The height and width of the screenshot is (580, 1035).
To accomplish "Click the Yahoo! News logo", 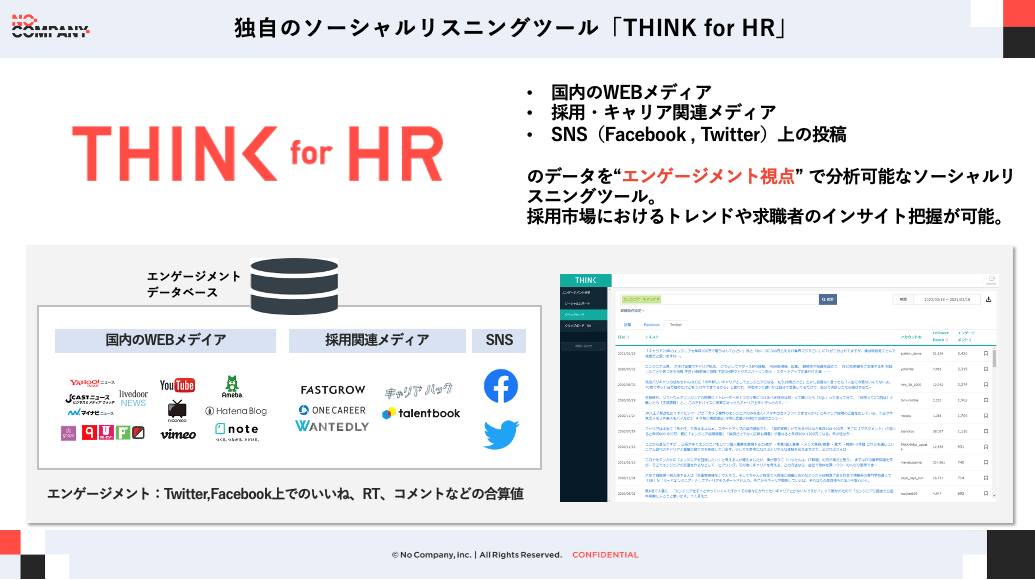I will [x=92, y=383].
